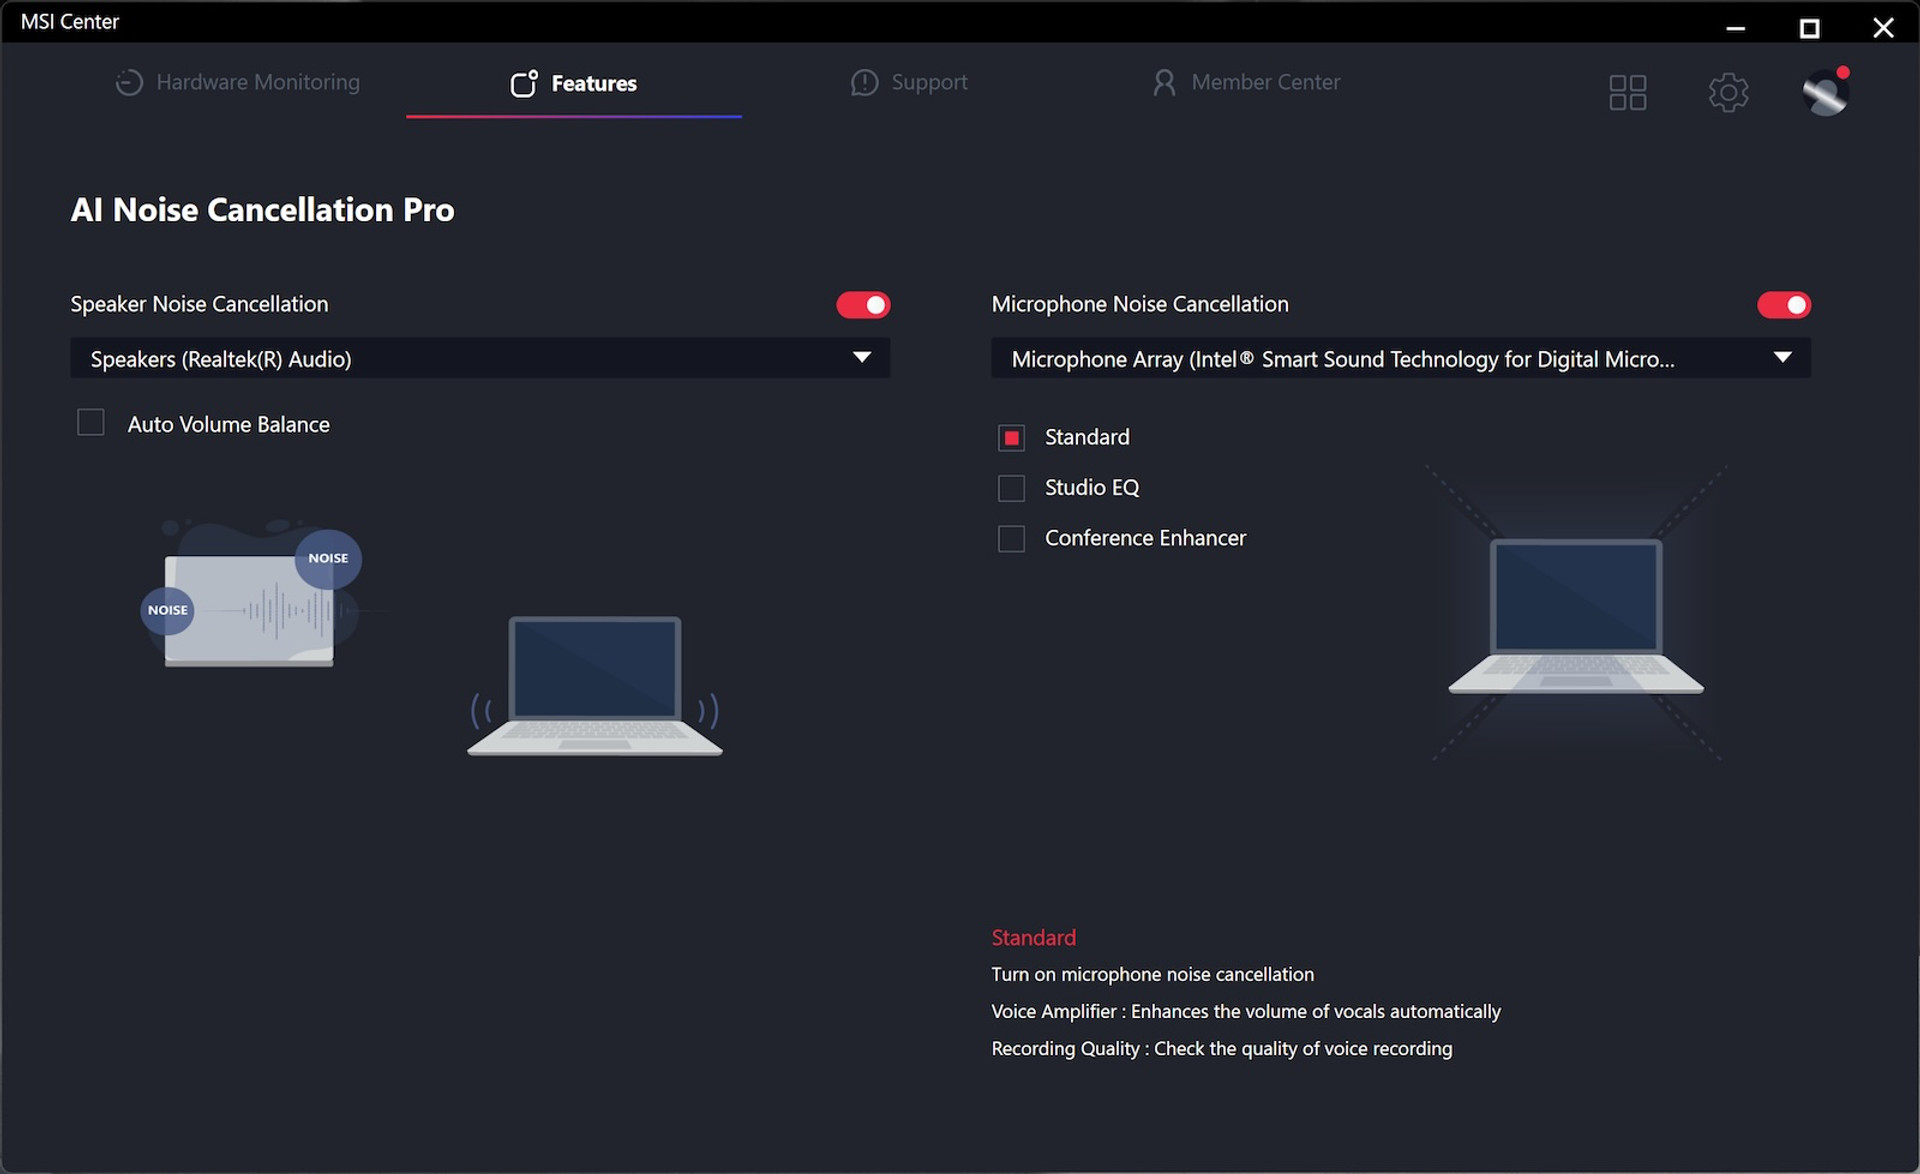Click the Member Center person icon
Image resolution: width=1920 pixels, height=1174 pixels.
click(x=1164, y=83)
